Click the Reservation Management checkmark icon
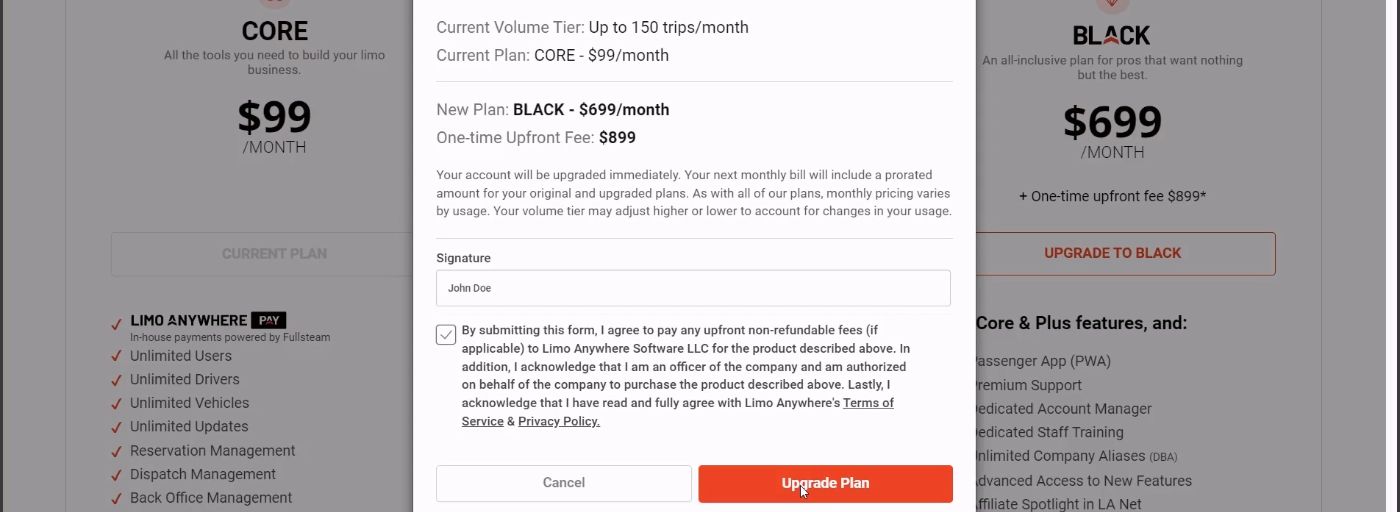The image size is (1400, 512). point(117,452)
